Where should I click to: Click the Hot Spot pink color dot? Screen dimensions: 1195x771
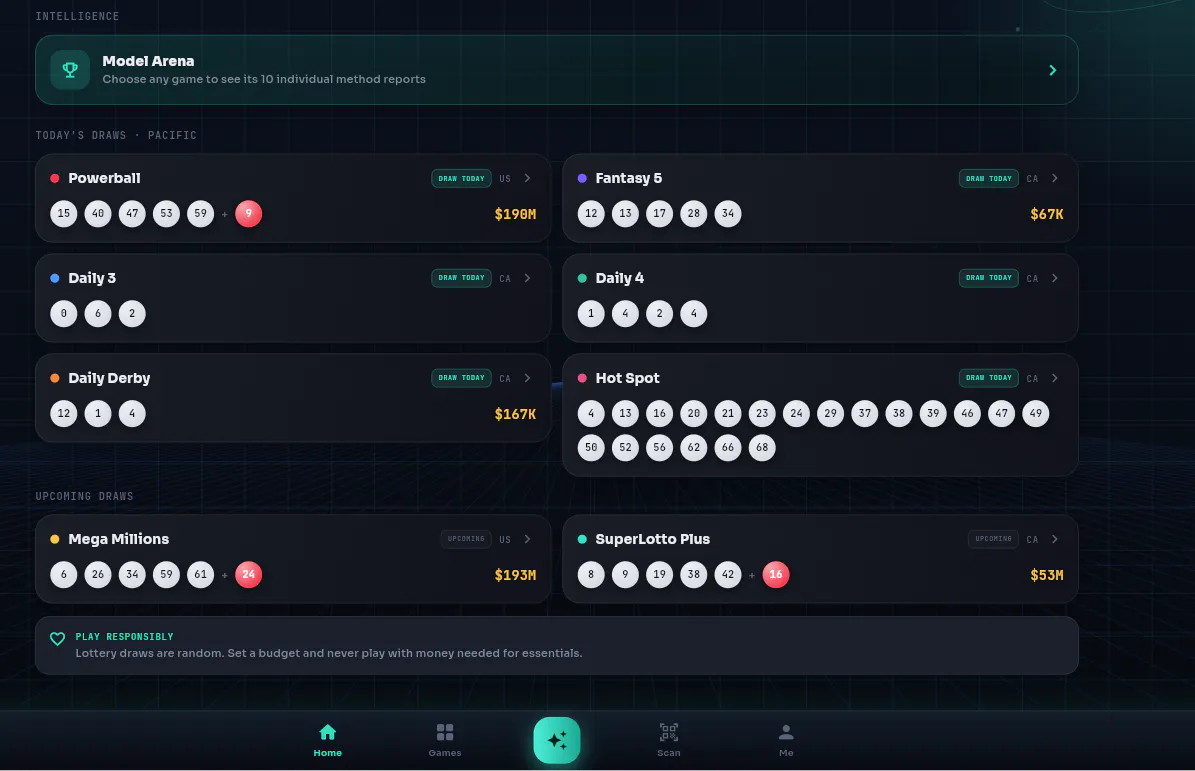(x=582, y=378)
